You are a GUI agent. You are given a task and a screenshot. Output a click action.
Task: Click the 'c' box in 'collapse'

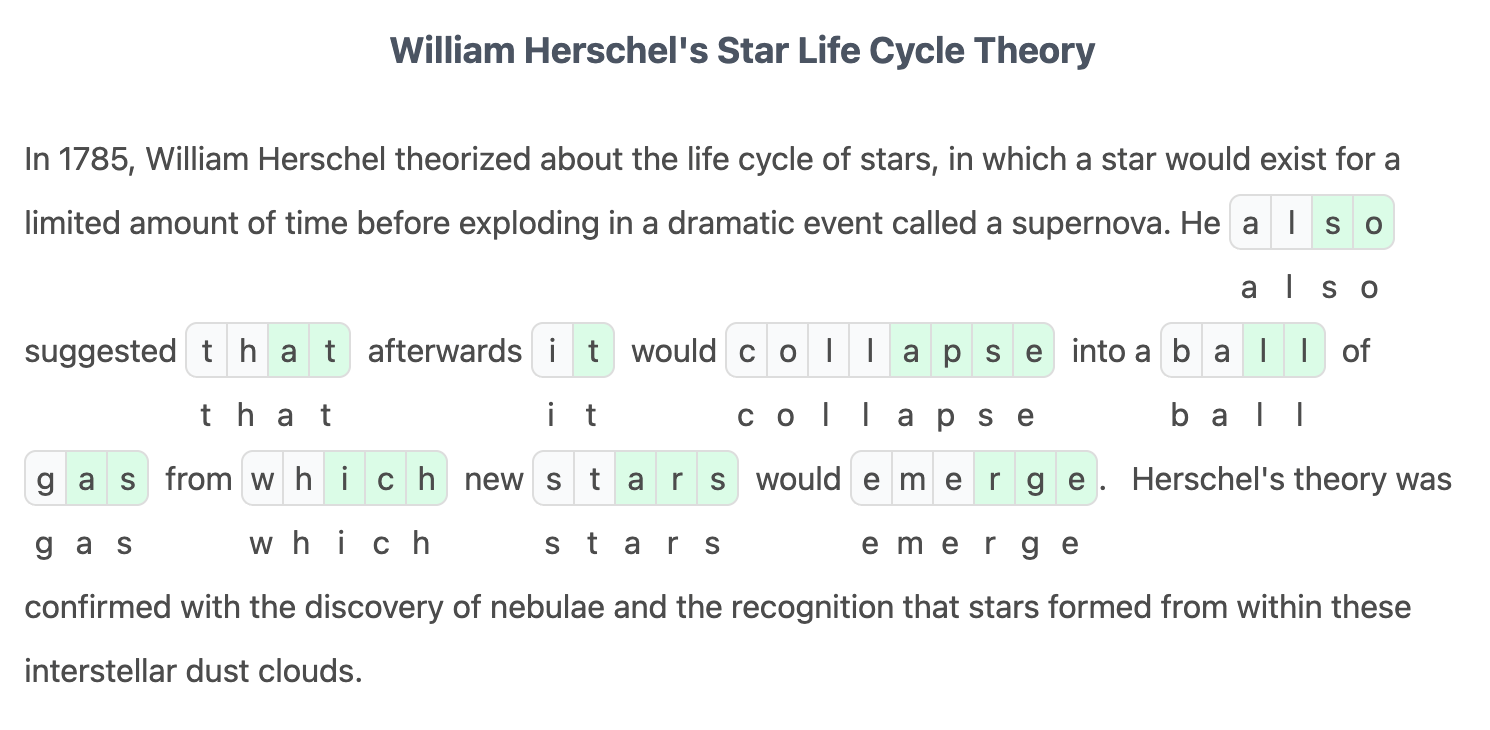tap(746, 351)
